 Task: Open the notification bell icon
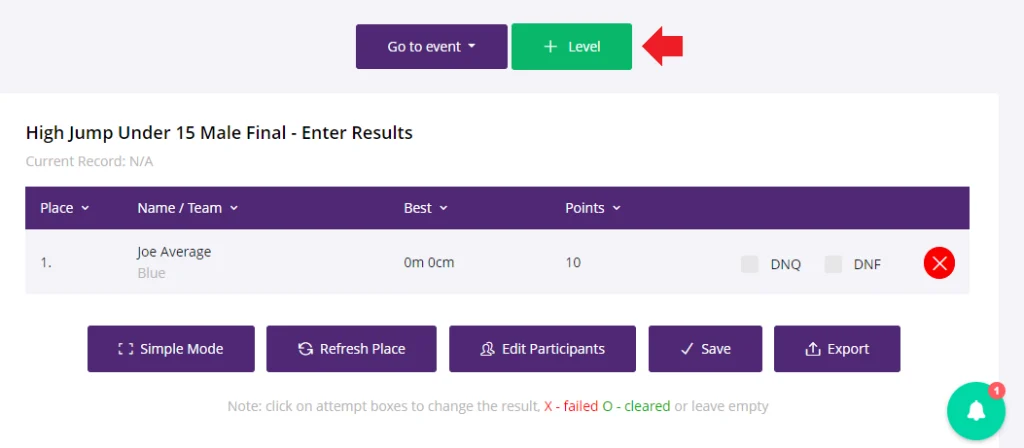click(x=976, y=411)
